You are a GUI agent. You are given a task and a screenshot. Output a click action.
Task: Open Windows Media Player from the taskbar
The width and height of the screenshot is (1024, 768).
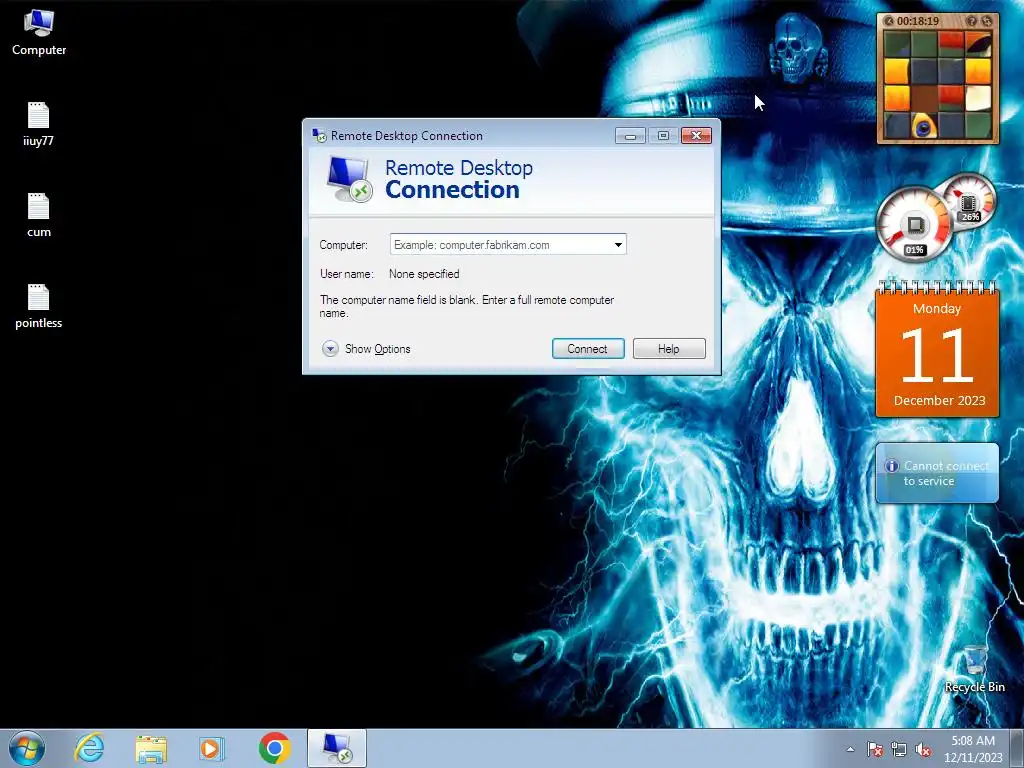coord(212,748)
